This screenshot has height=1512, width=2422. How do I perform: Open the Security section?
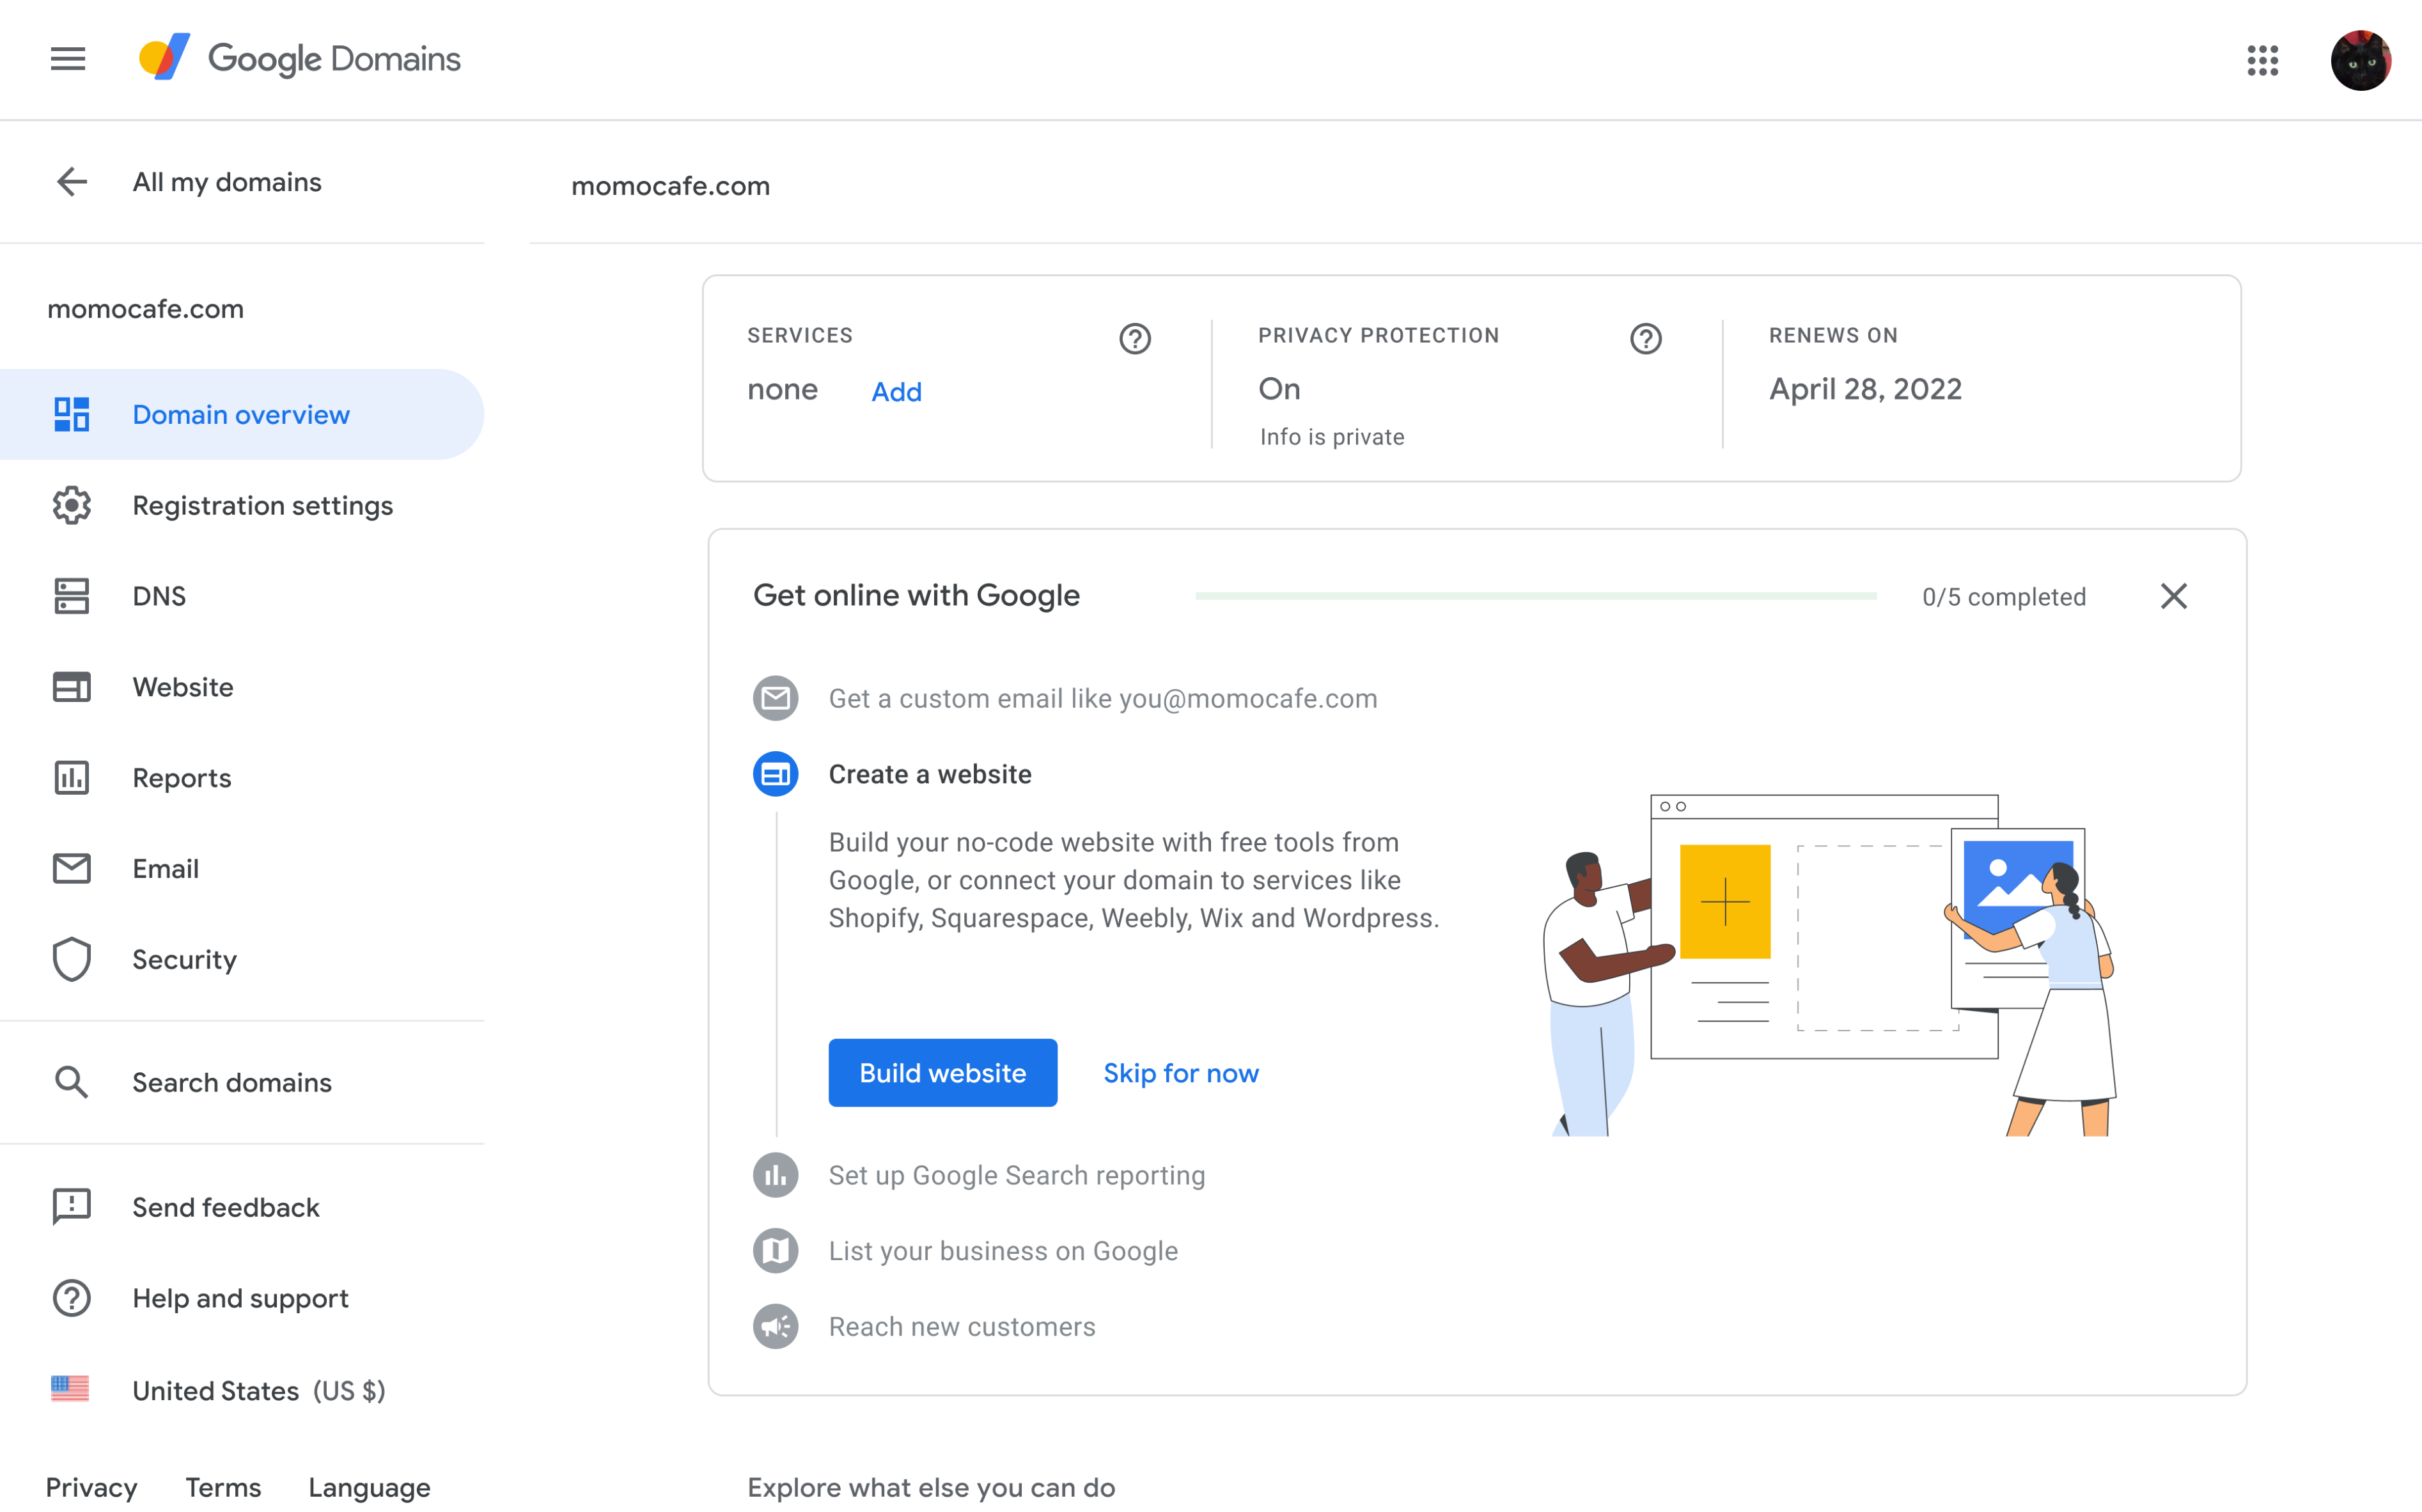pyautogui.click(x=242, y=959)
